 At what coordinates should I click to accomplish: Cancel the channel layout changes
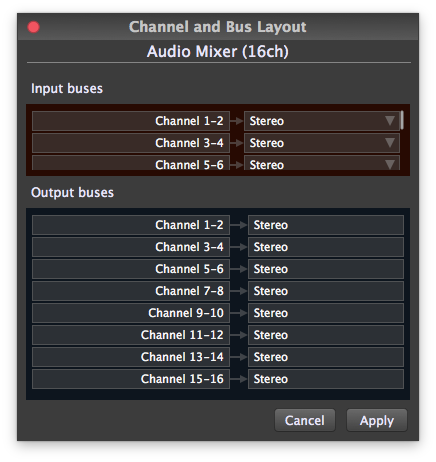305,420
